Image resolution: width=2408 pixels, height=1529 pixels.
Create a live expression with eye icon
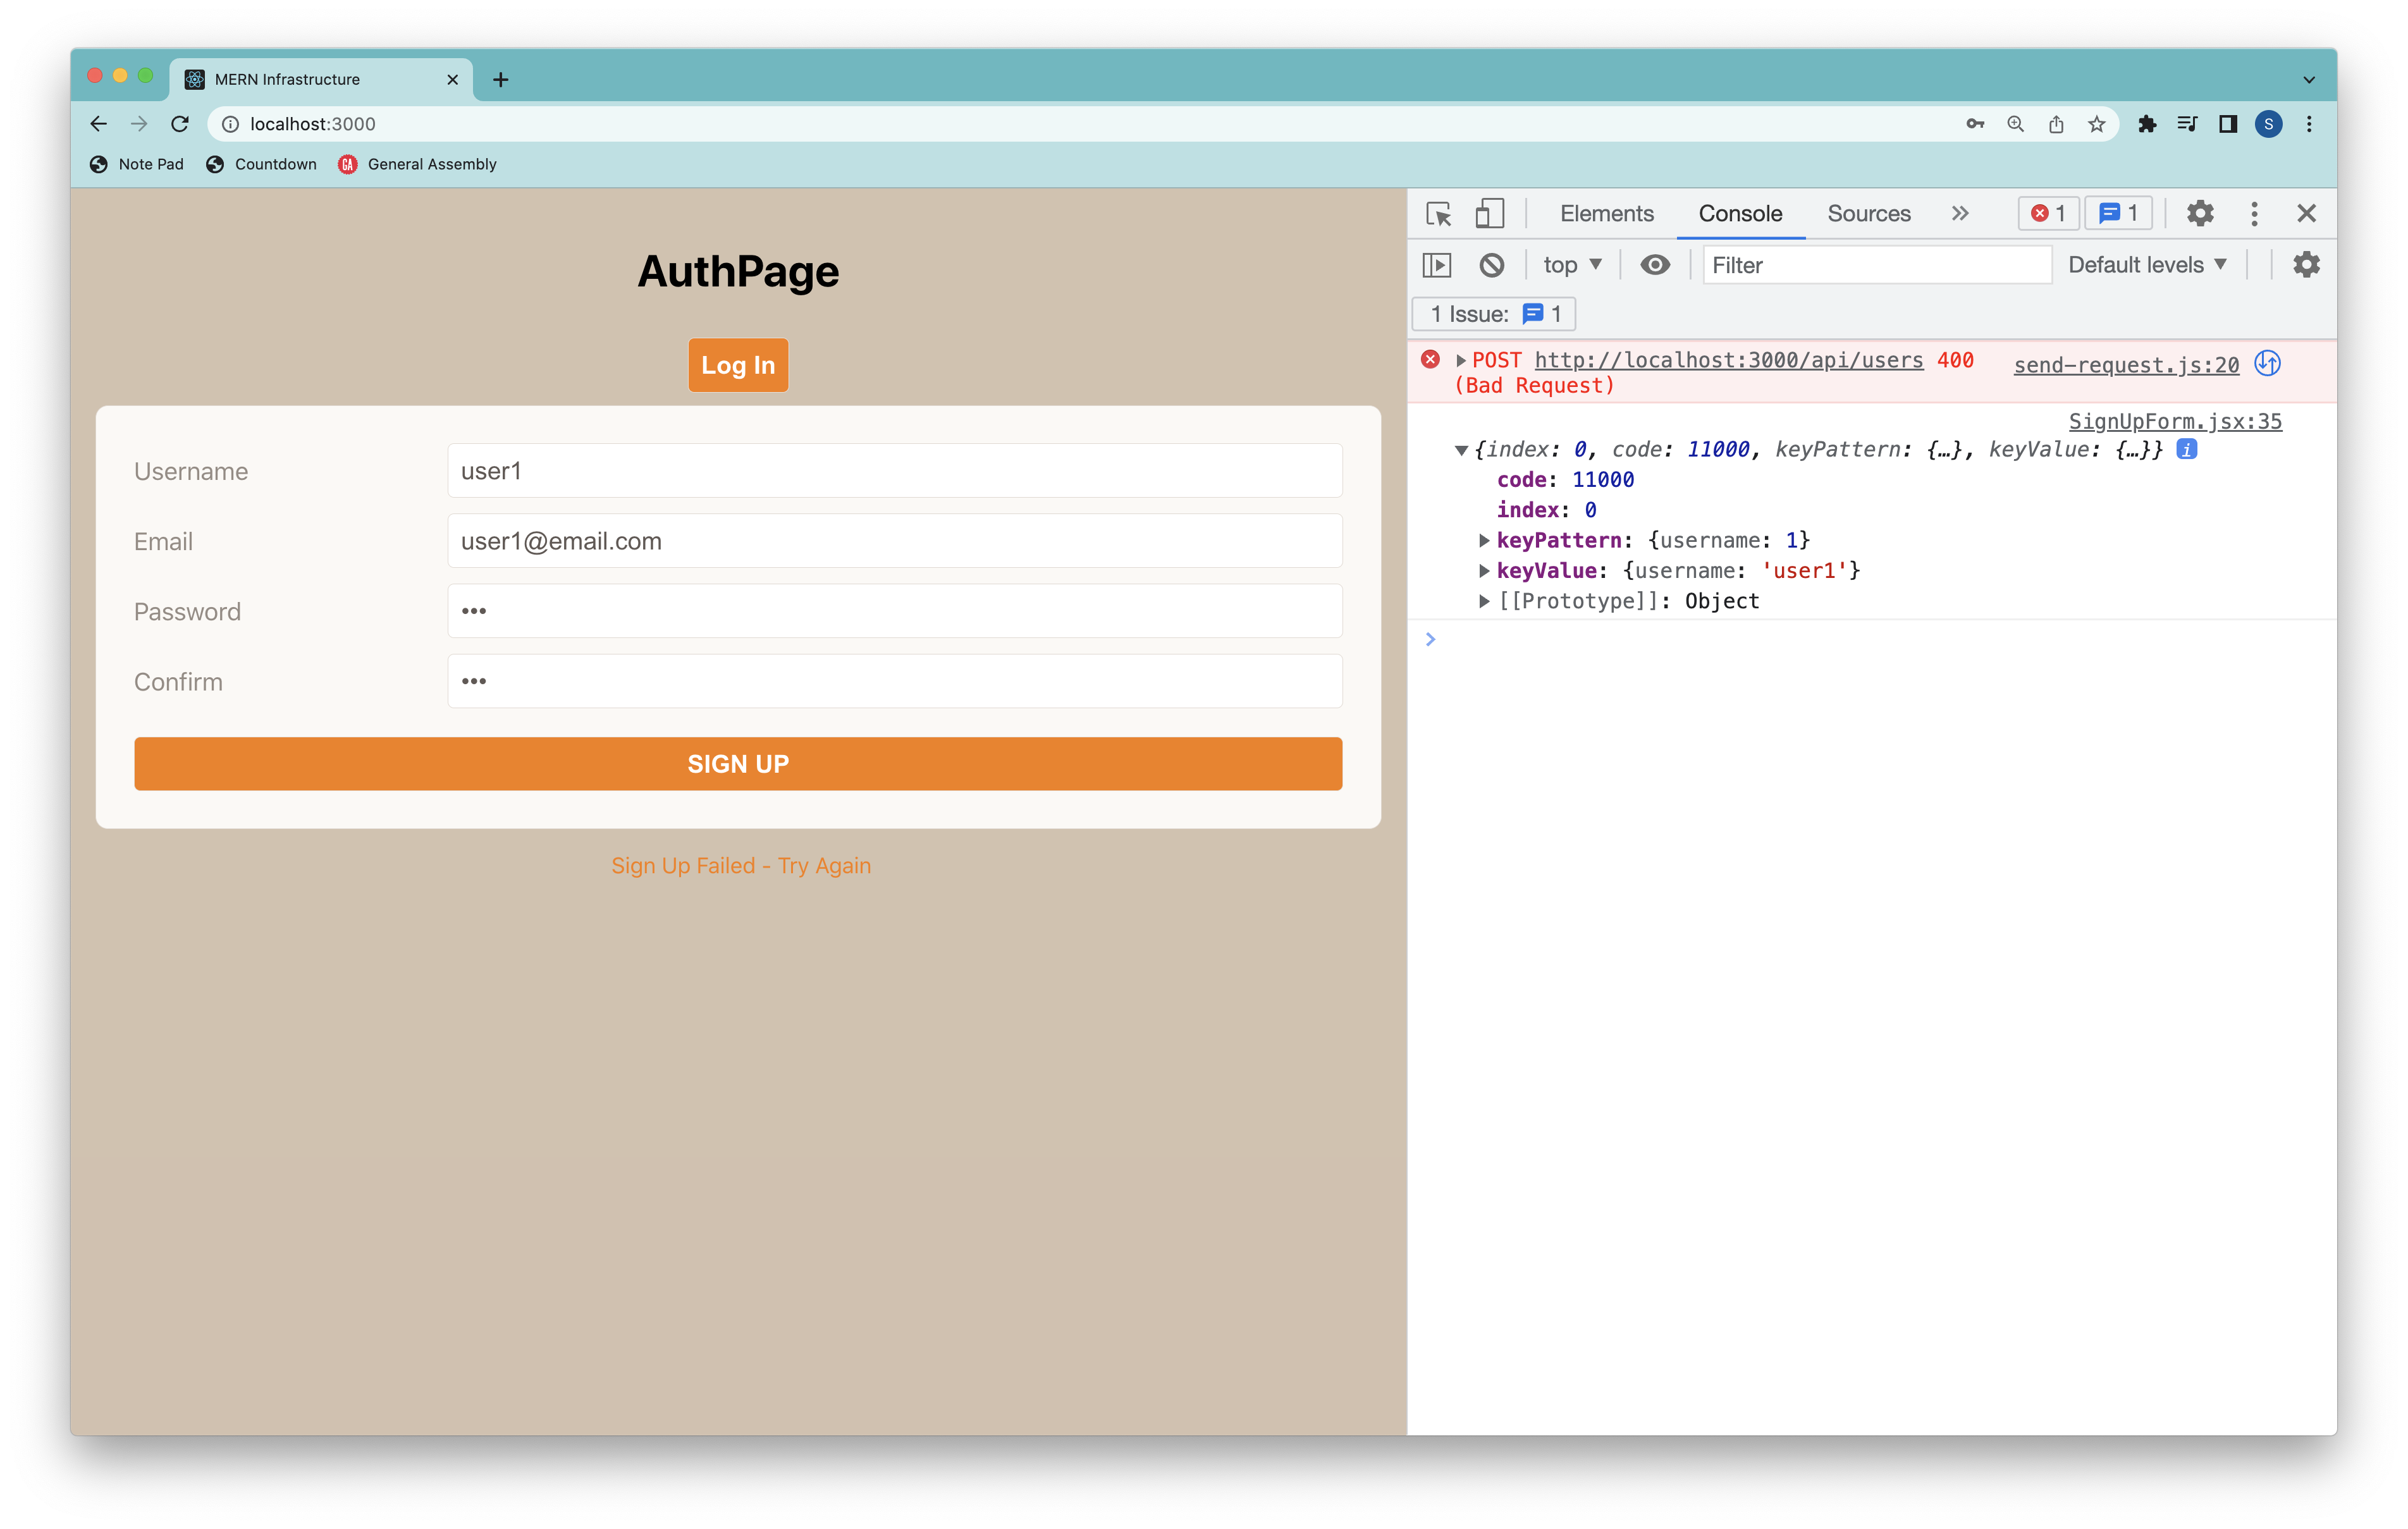[1654, 265]
